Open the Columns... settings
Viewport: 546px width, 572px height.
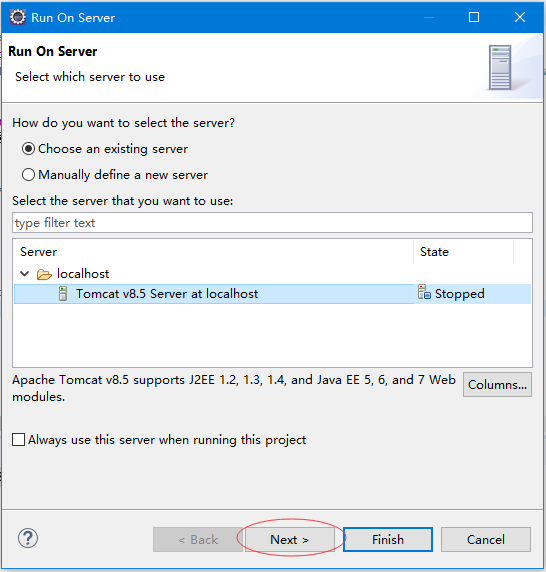click(x=497, y=384)
